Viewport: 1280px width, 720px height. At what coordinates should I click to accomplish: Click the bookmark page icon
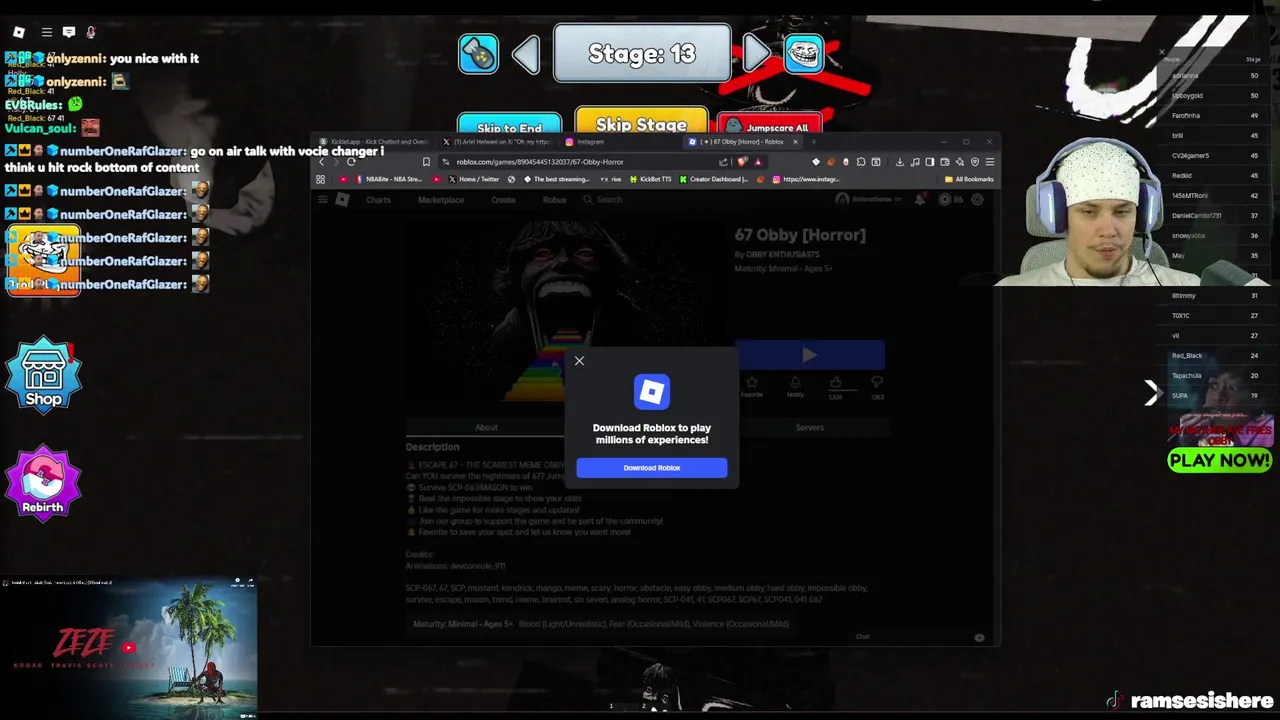426,162
